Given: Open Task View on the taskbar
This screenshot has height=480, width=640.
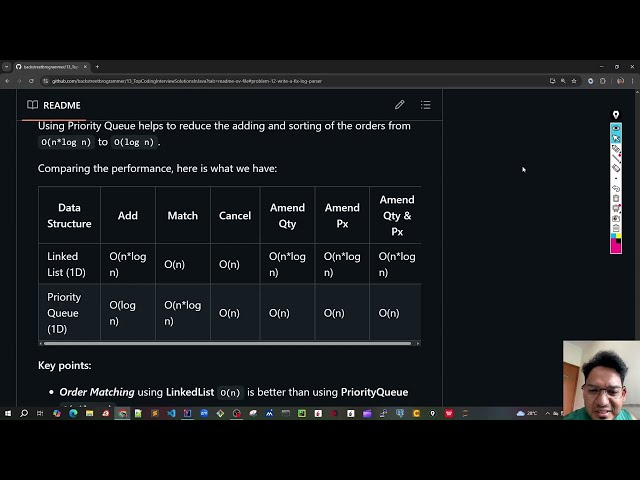Looking at the screenshot, I should click(40, 413).
